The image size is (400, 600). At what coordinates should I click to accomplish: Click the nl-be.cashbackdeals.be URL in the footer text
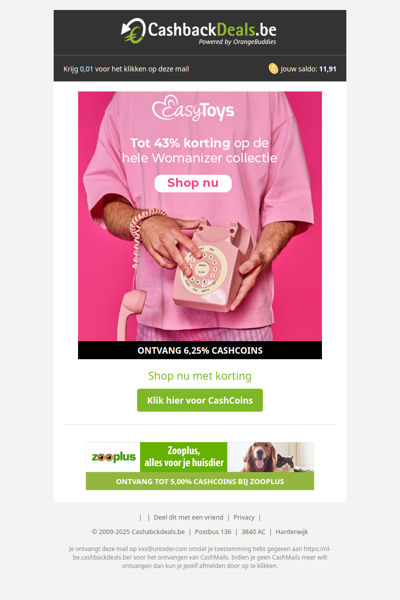202,553
